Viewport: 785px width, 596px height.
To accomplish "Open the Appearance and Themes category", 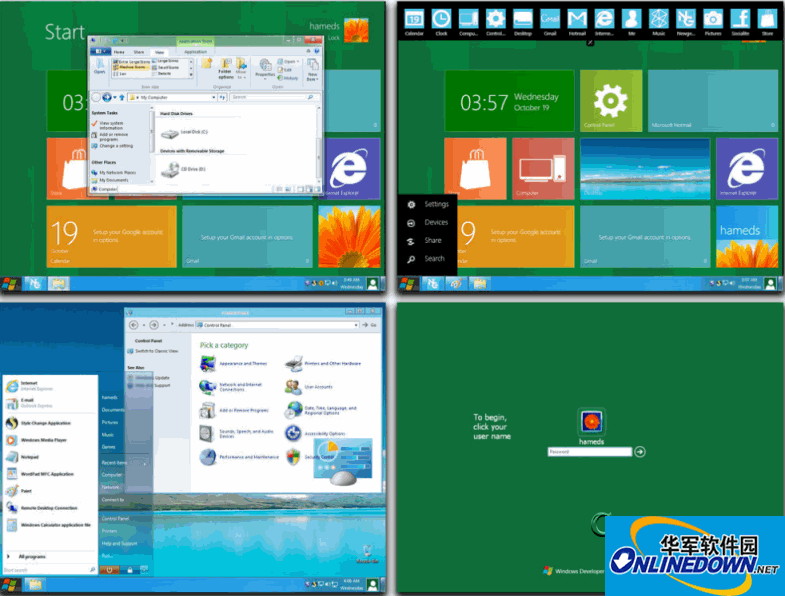I will coord(233,364).
